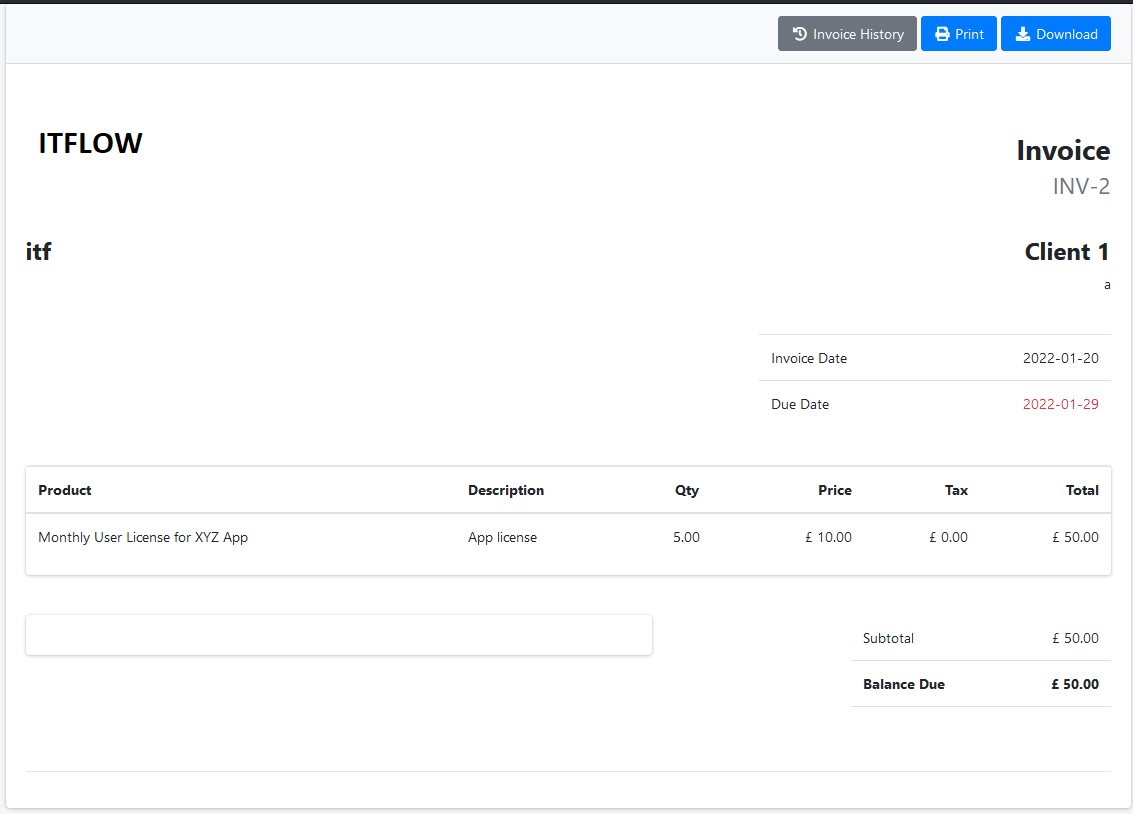Click the empty notes box
The height and width of the screenshot is (814, 1133).
339,636
